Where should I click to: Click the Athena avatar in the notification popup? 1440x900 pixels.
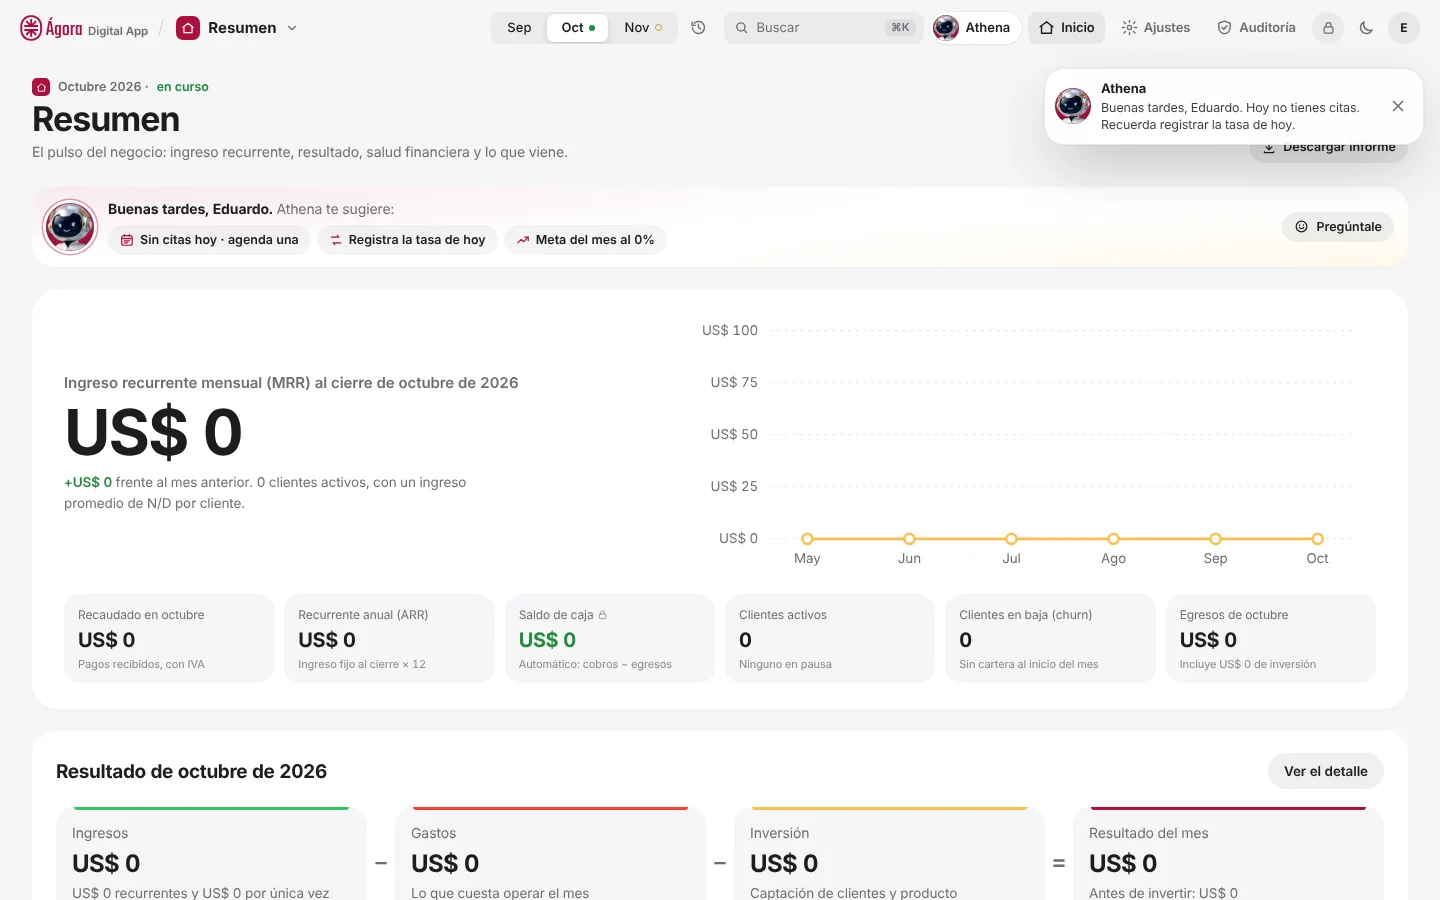[x=1073, y=106]
